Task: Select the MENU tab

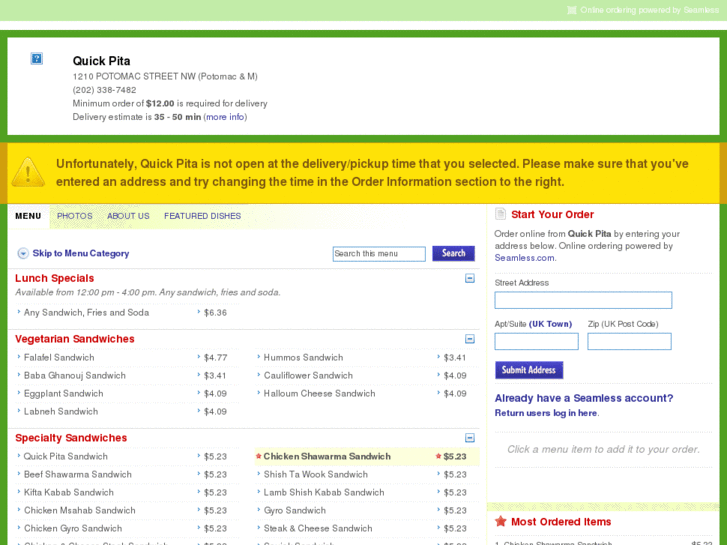Action: pos(28,216)
